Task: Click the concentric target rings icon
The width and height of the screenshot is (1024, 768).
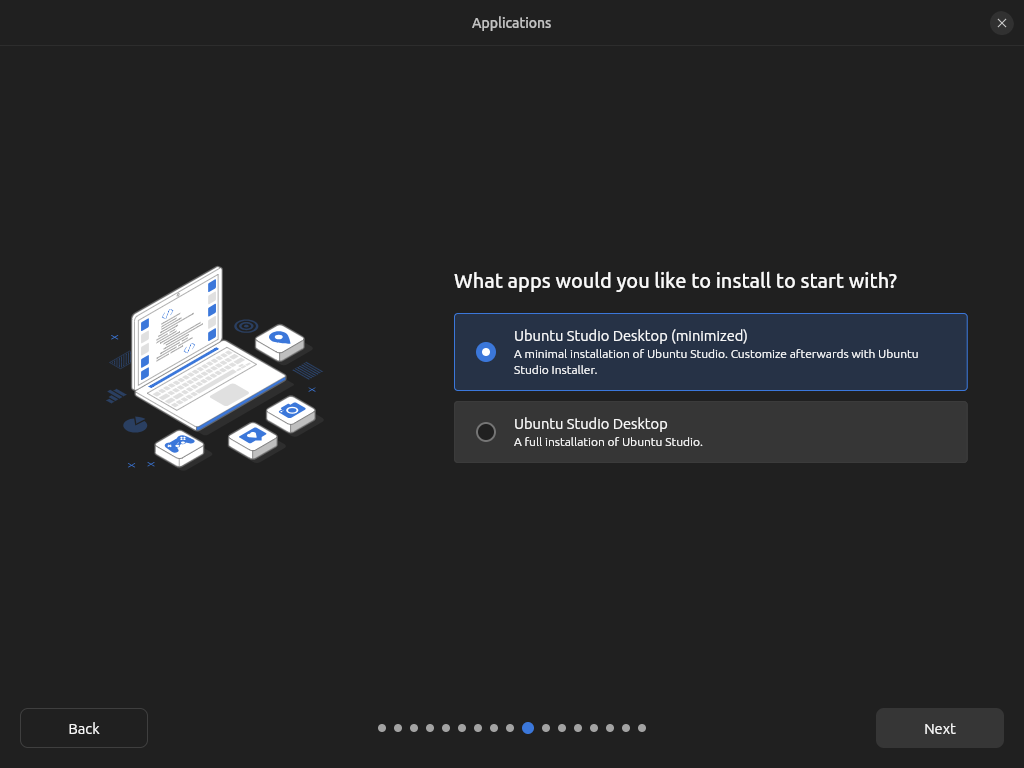Action: tap(246, 326)
